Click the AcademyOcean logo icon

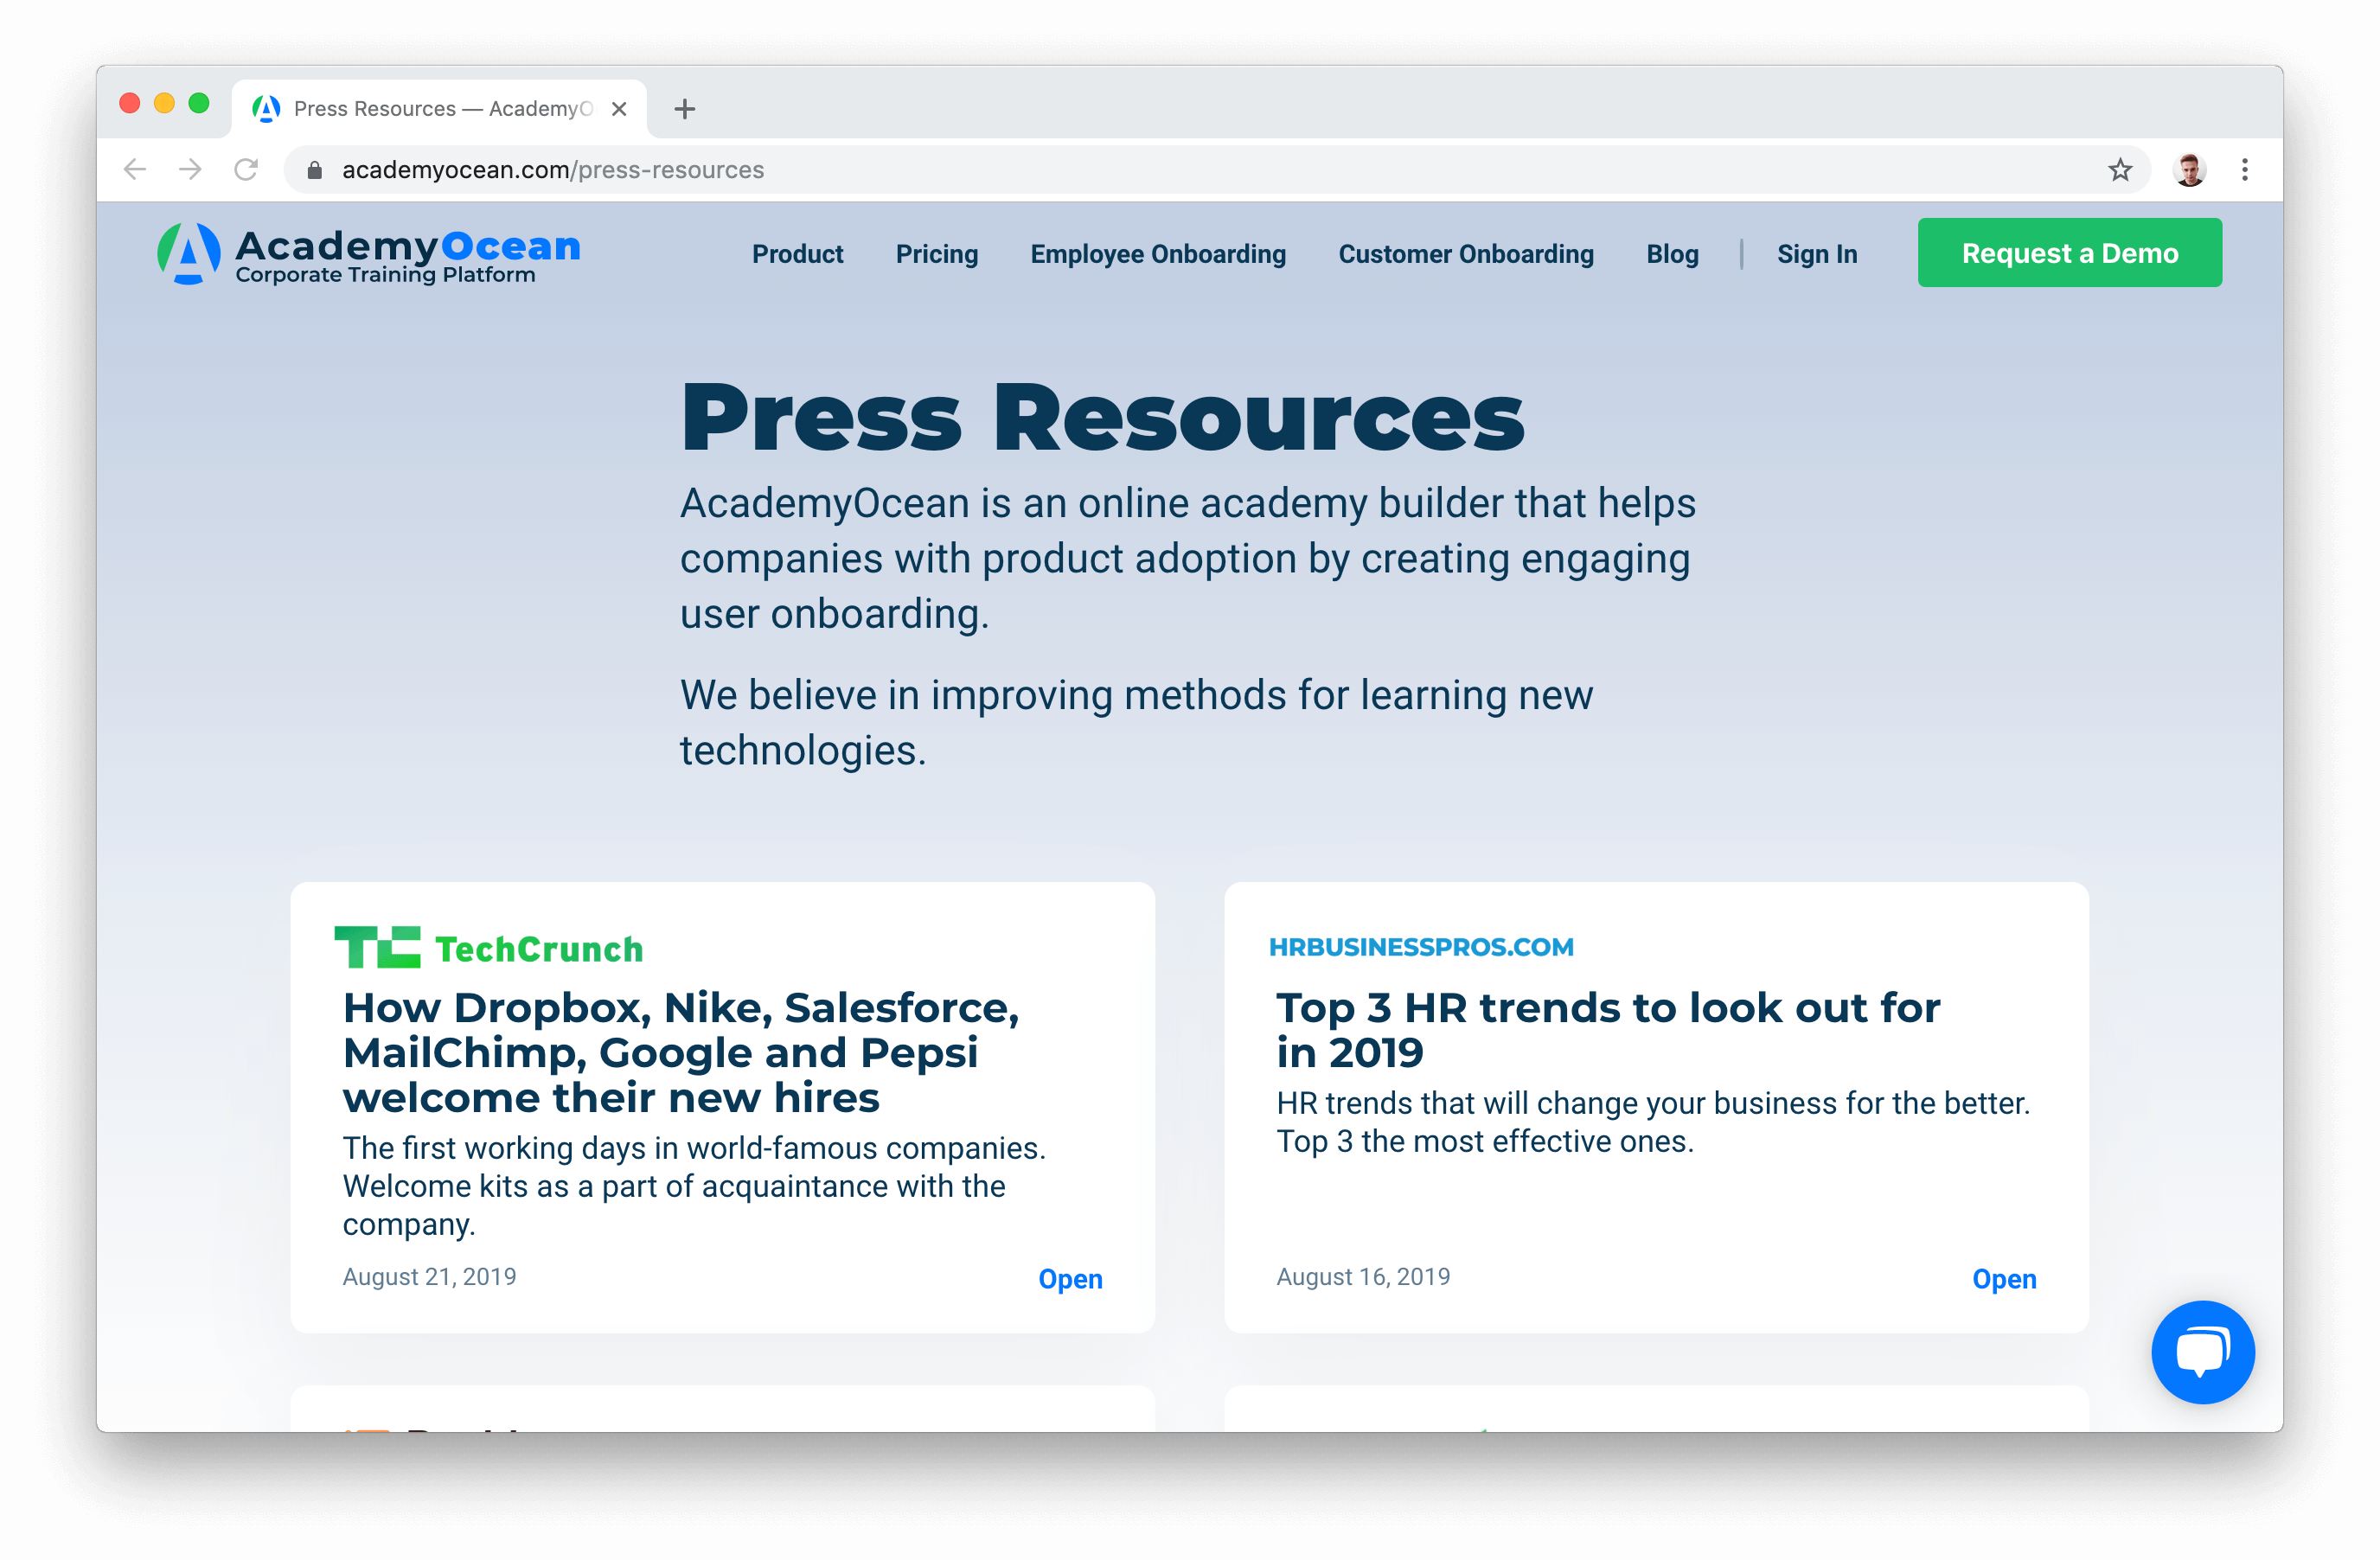click(x=188, y=253)
